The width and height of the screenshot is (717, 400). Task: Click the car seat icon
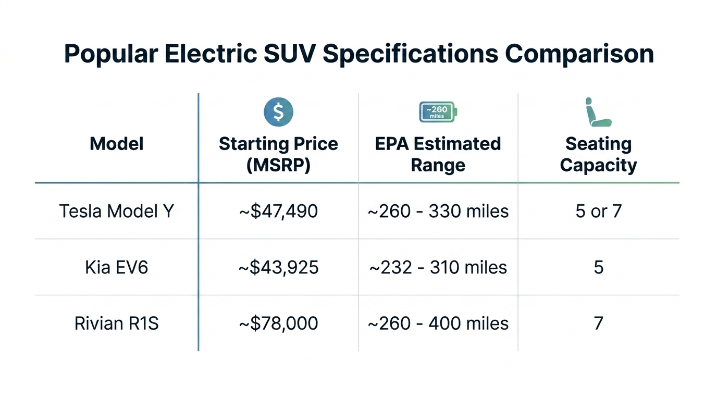pos(598,112)
